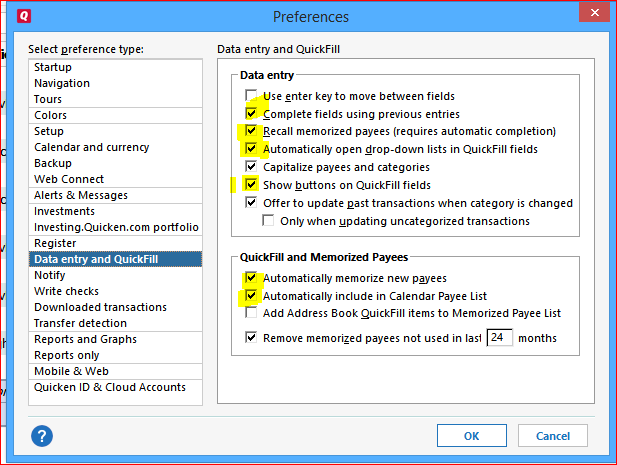Click Cancel to discard changes

(552, 435)
